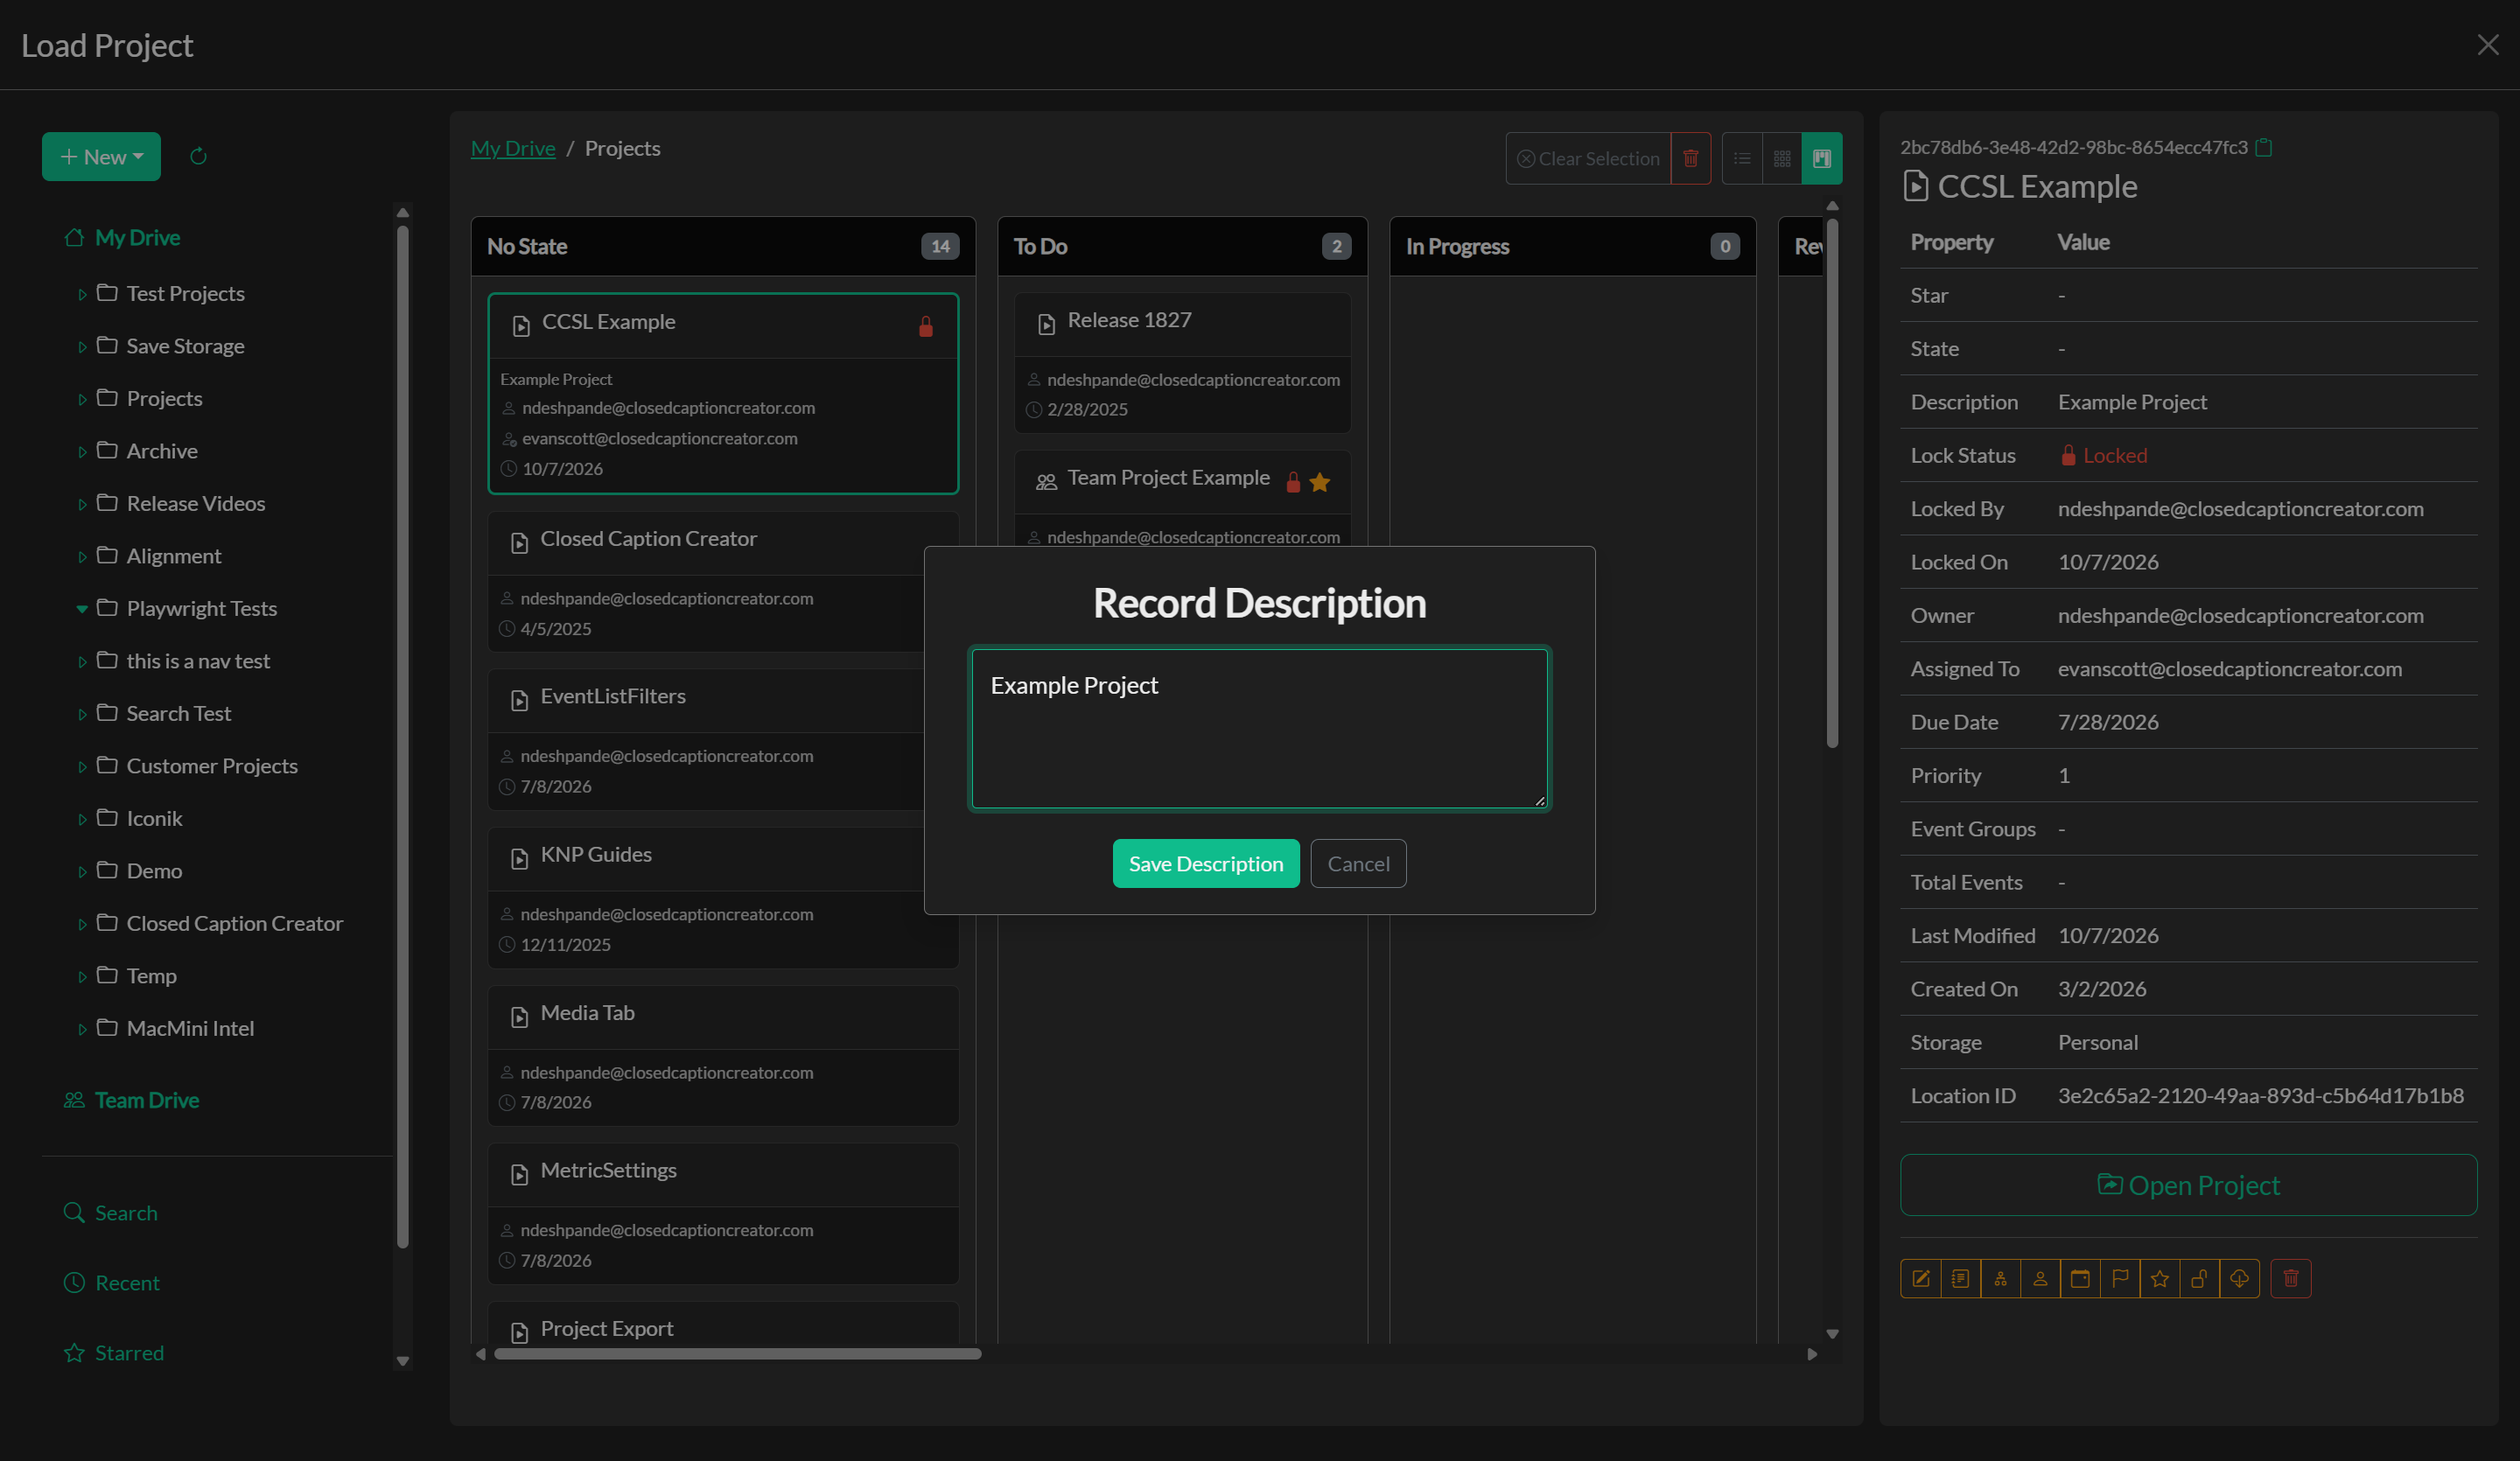The height and width of the screenshot is (1461, 2520).
Task: Cancel the Record Description dialog
Action: [1358, 863]
